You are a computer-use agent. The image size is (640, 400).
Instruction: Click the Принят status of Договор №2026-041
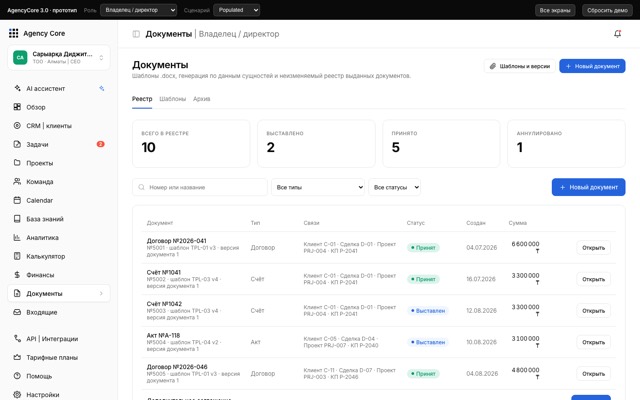pos(423,248)
